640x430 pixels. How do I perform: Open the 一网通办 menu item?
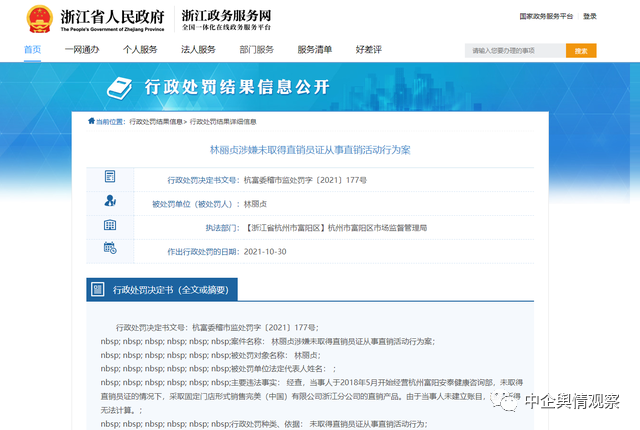click(82, 50)
